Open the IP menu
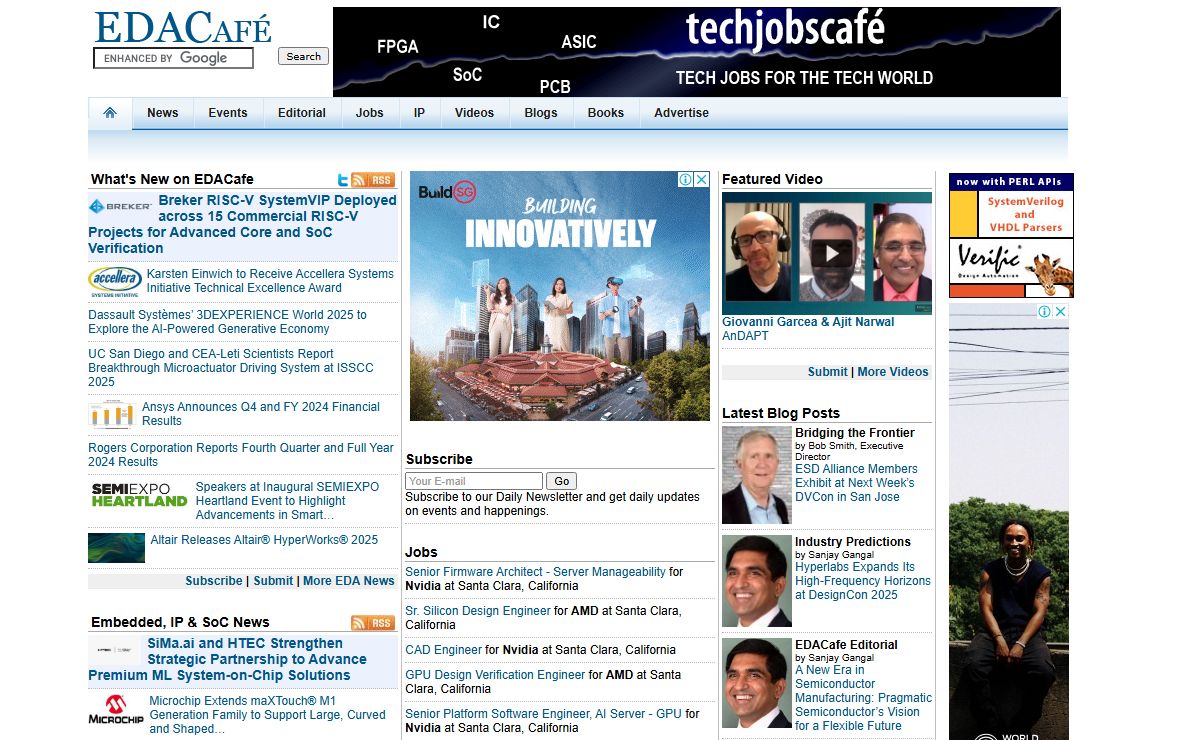 click(x=419, y=113)
